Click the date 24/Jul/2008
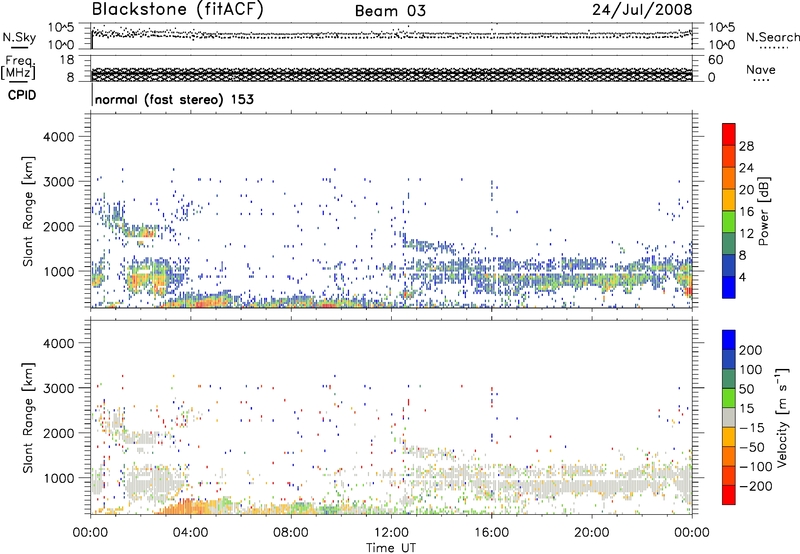The height and width of the screenshot is (554, 800). pos(642,9)
